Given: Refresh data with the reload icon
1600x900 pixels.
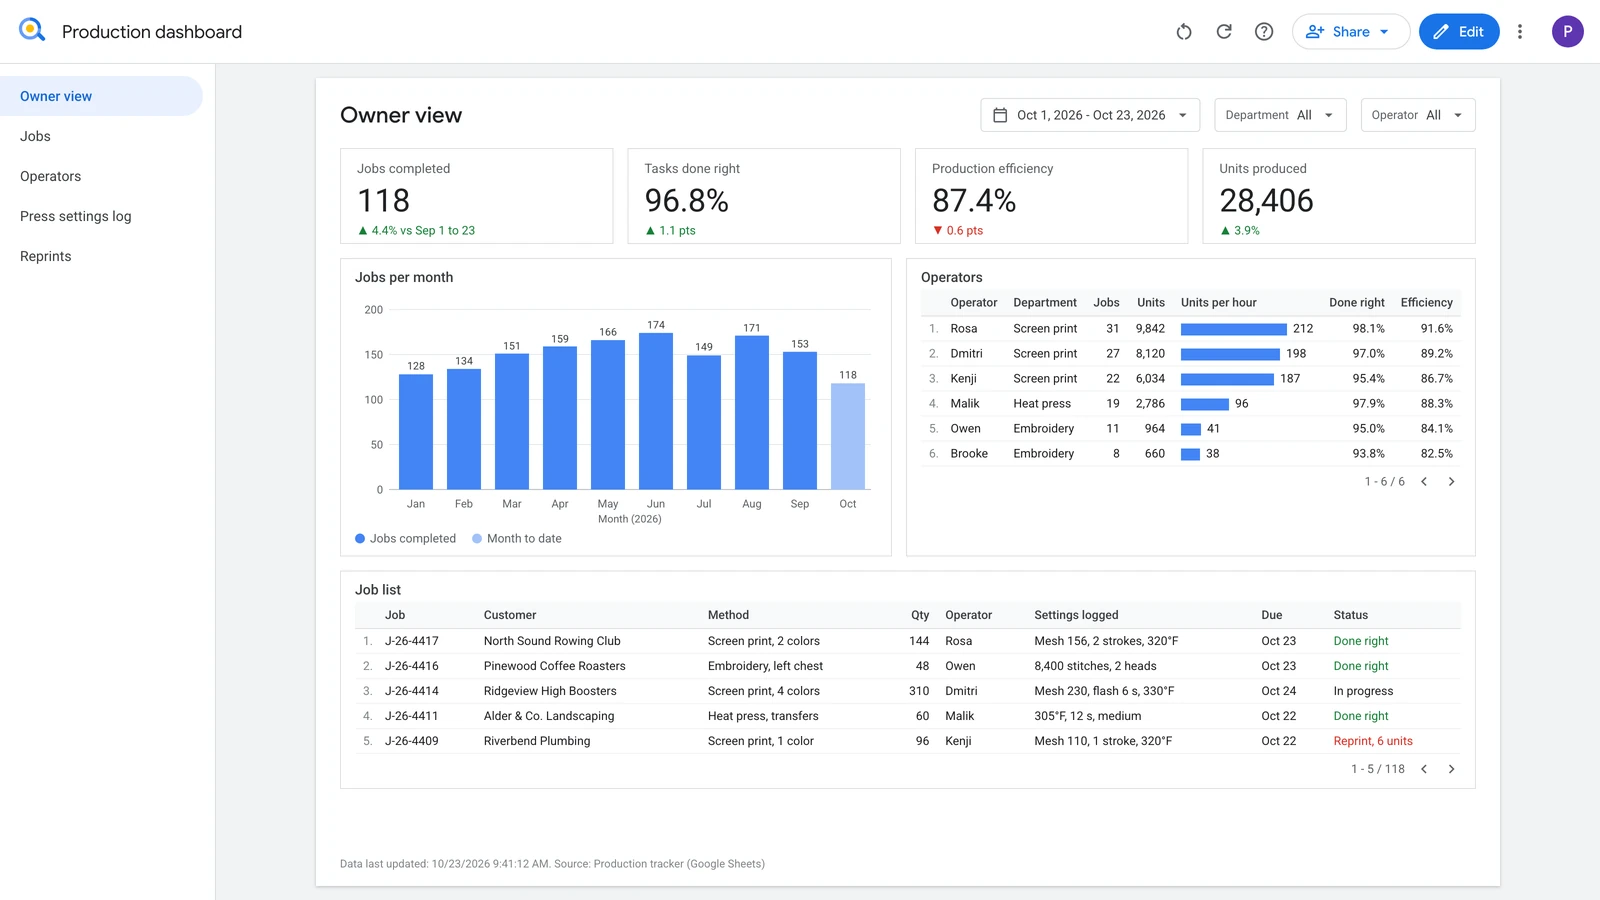Looking at the screenshot, I should [x=1224, y=32].
